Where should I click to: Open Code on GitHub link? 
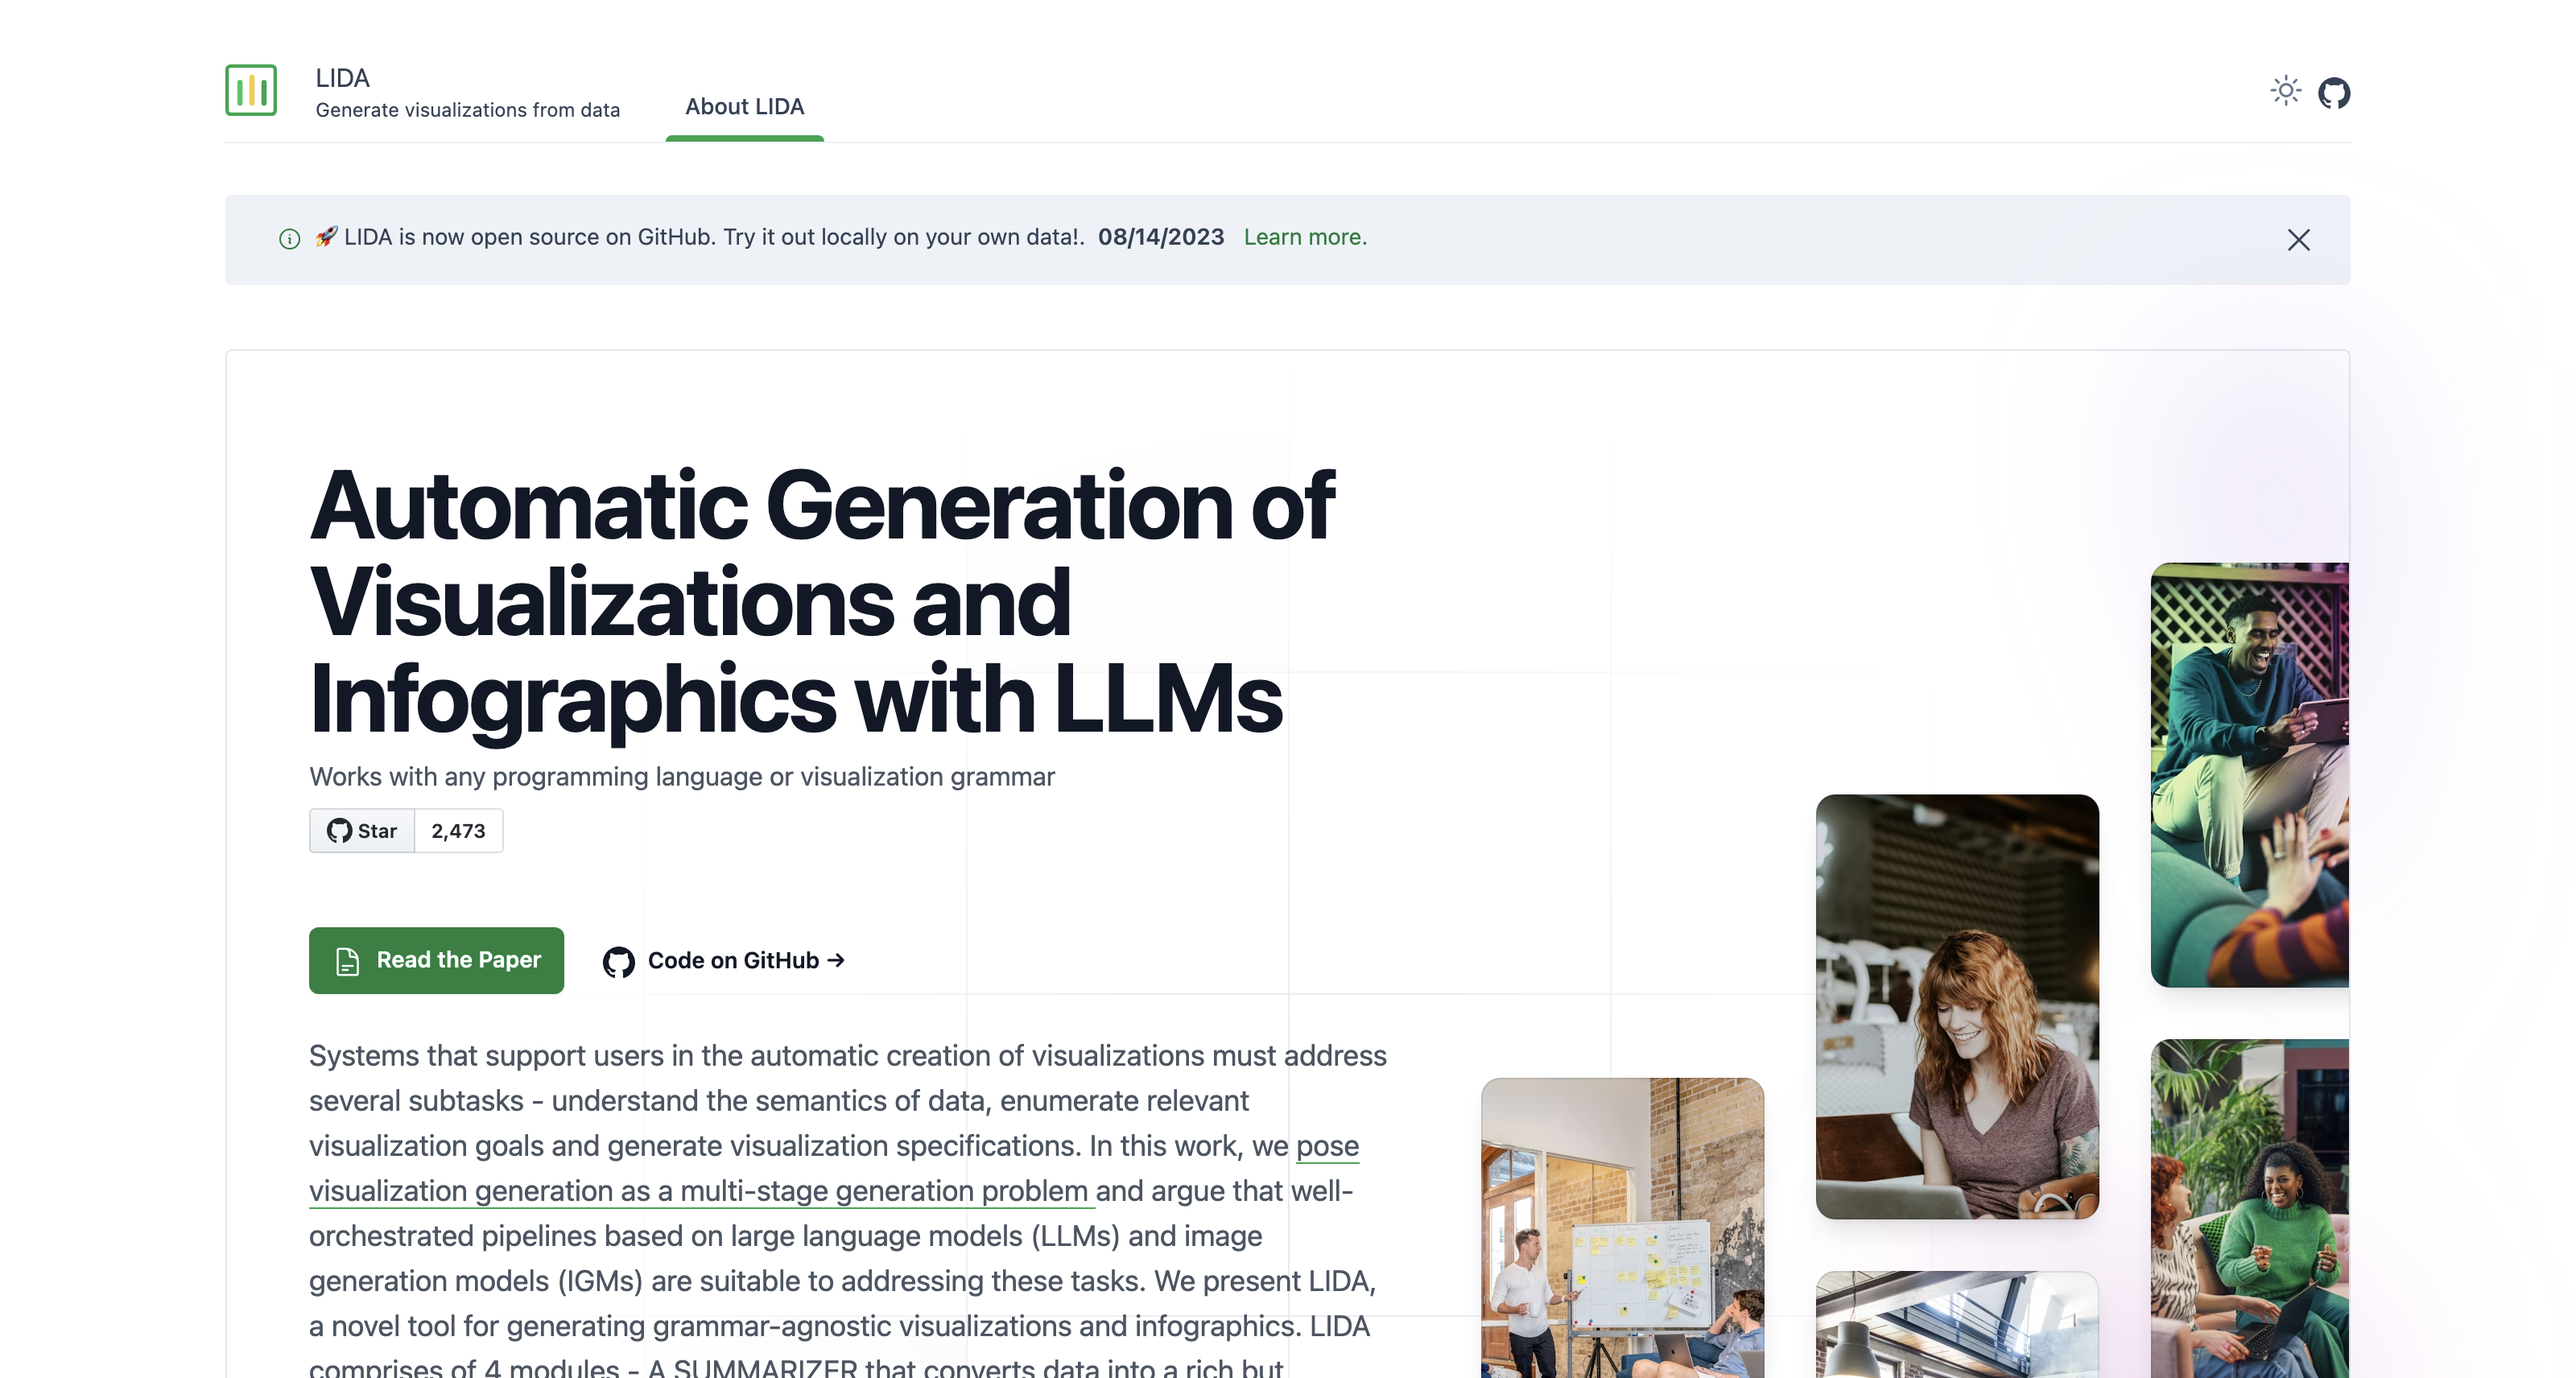(x=724, y=961)
